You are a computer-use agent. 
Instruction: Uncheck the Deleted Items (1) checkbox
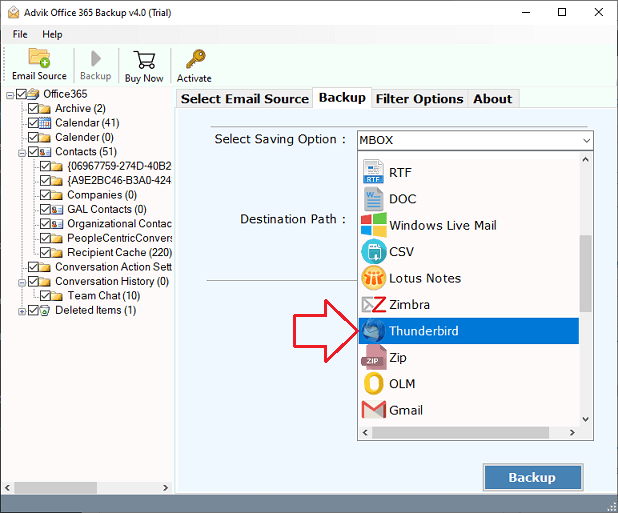pos(33,310)
